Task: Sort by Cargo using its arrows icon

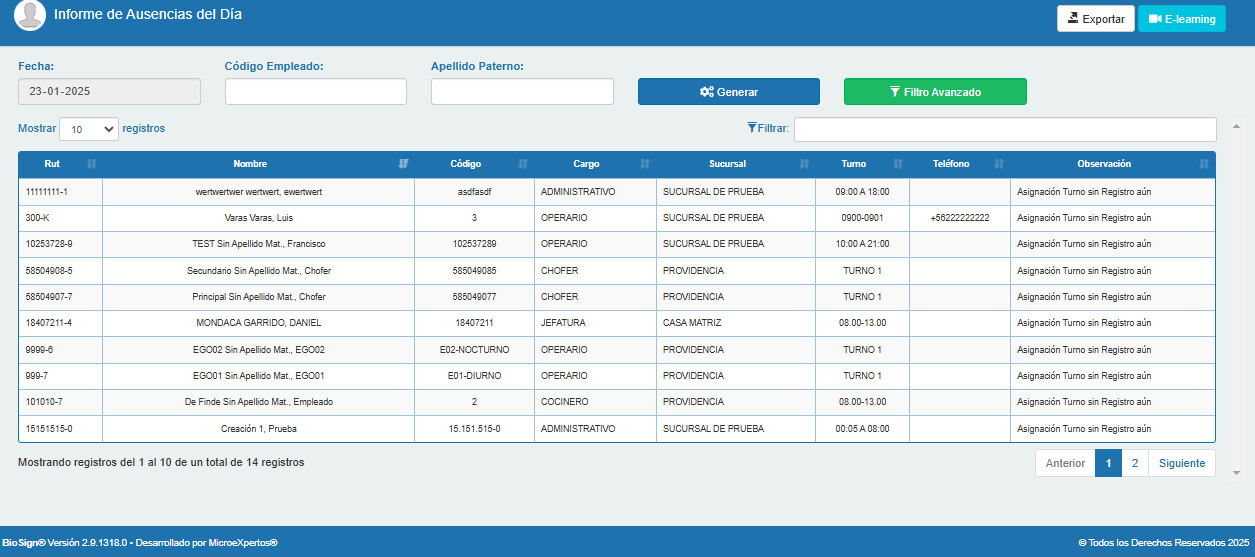Action: click(645, 164)
